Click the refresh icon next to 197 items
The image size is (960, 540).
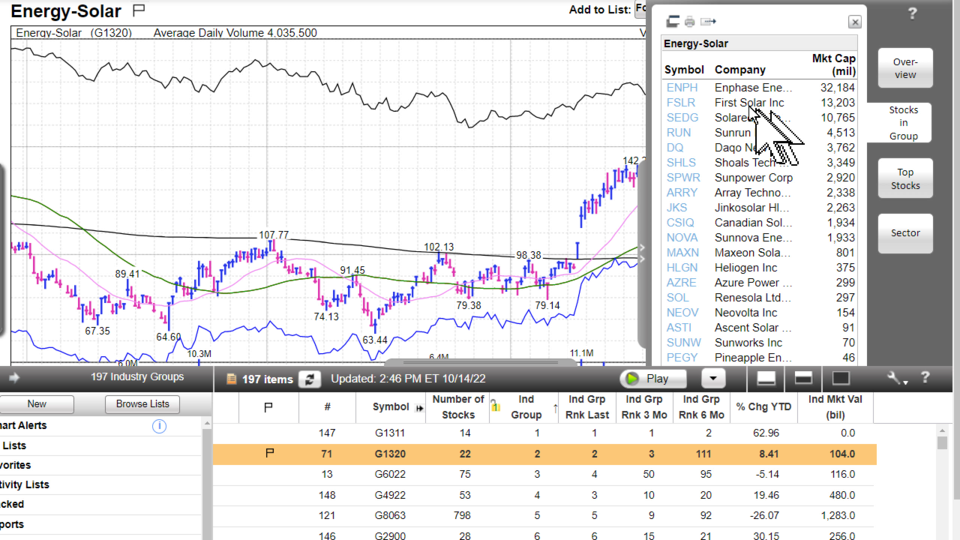[310, 379]
